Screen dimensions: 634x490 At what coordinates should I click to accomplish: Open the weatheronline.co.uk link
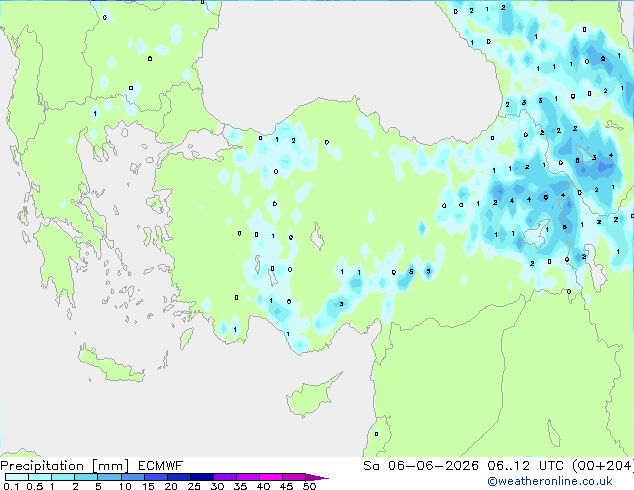point(550,481)
